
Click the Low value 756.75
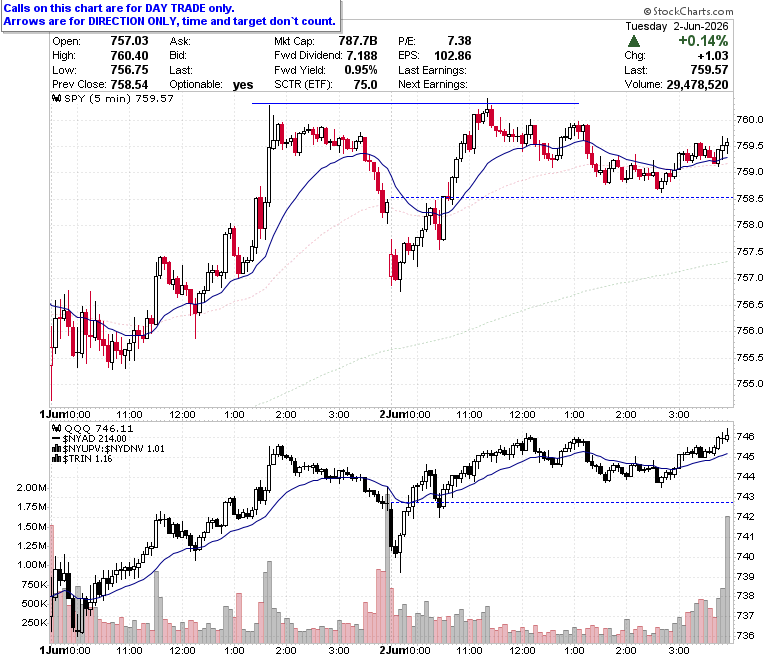[x=129, y=70]
